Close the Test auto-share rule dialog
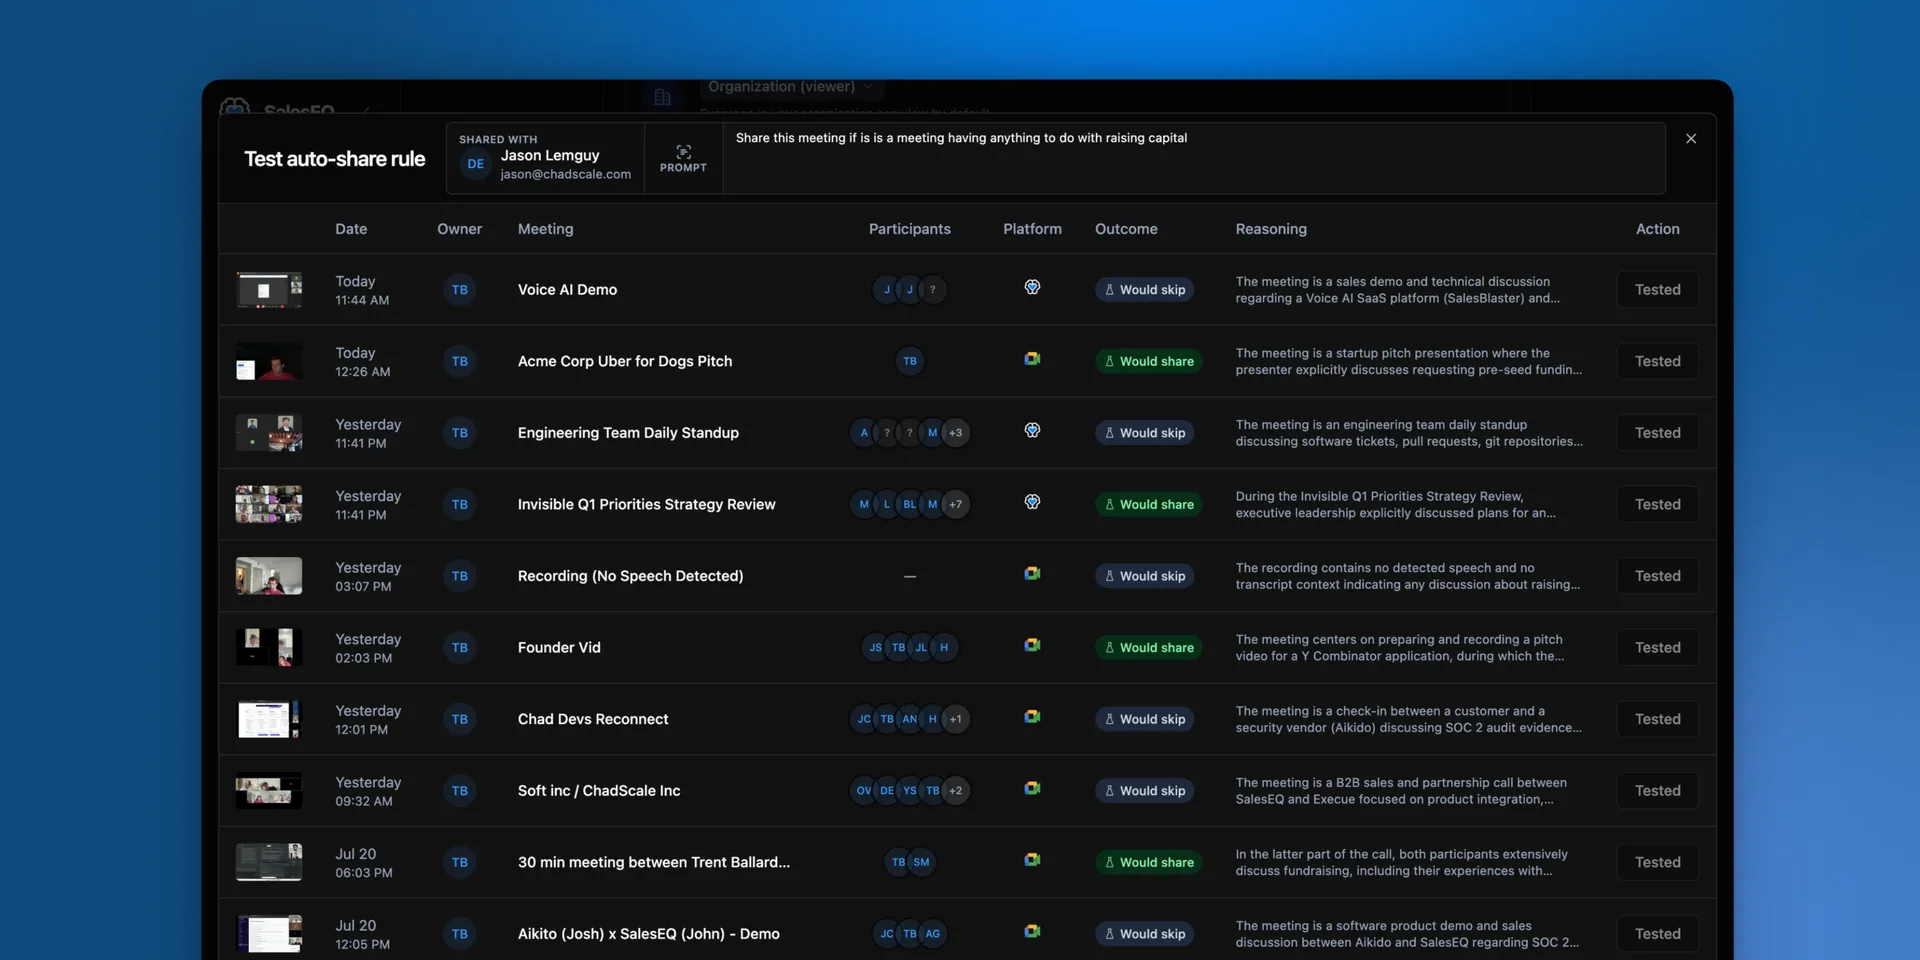 click(1691, 139)
